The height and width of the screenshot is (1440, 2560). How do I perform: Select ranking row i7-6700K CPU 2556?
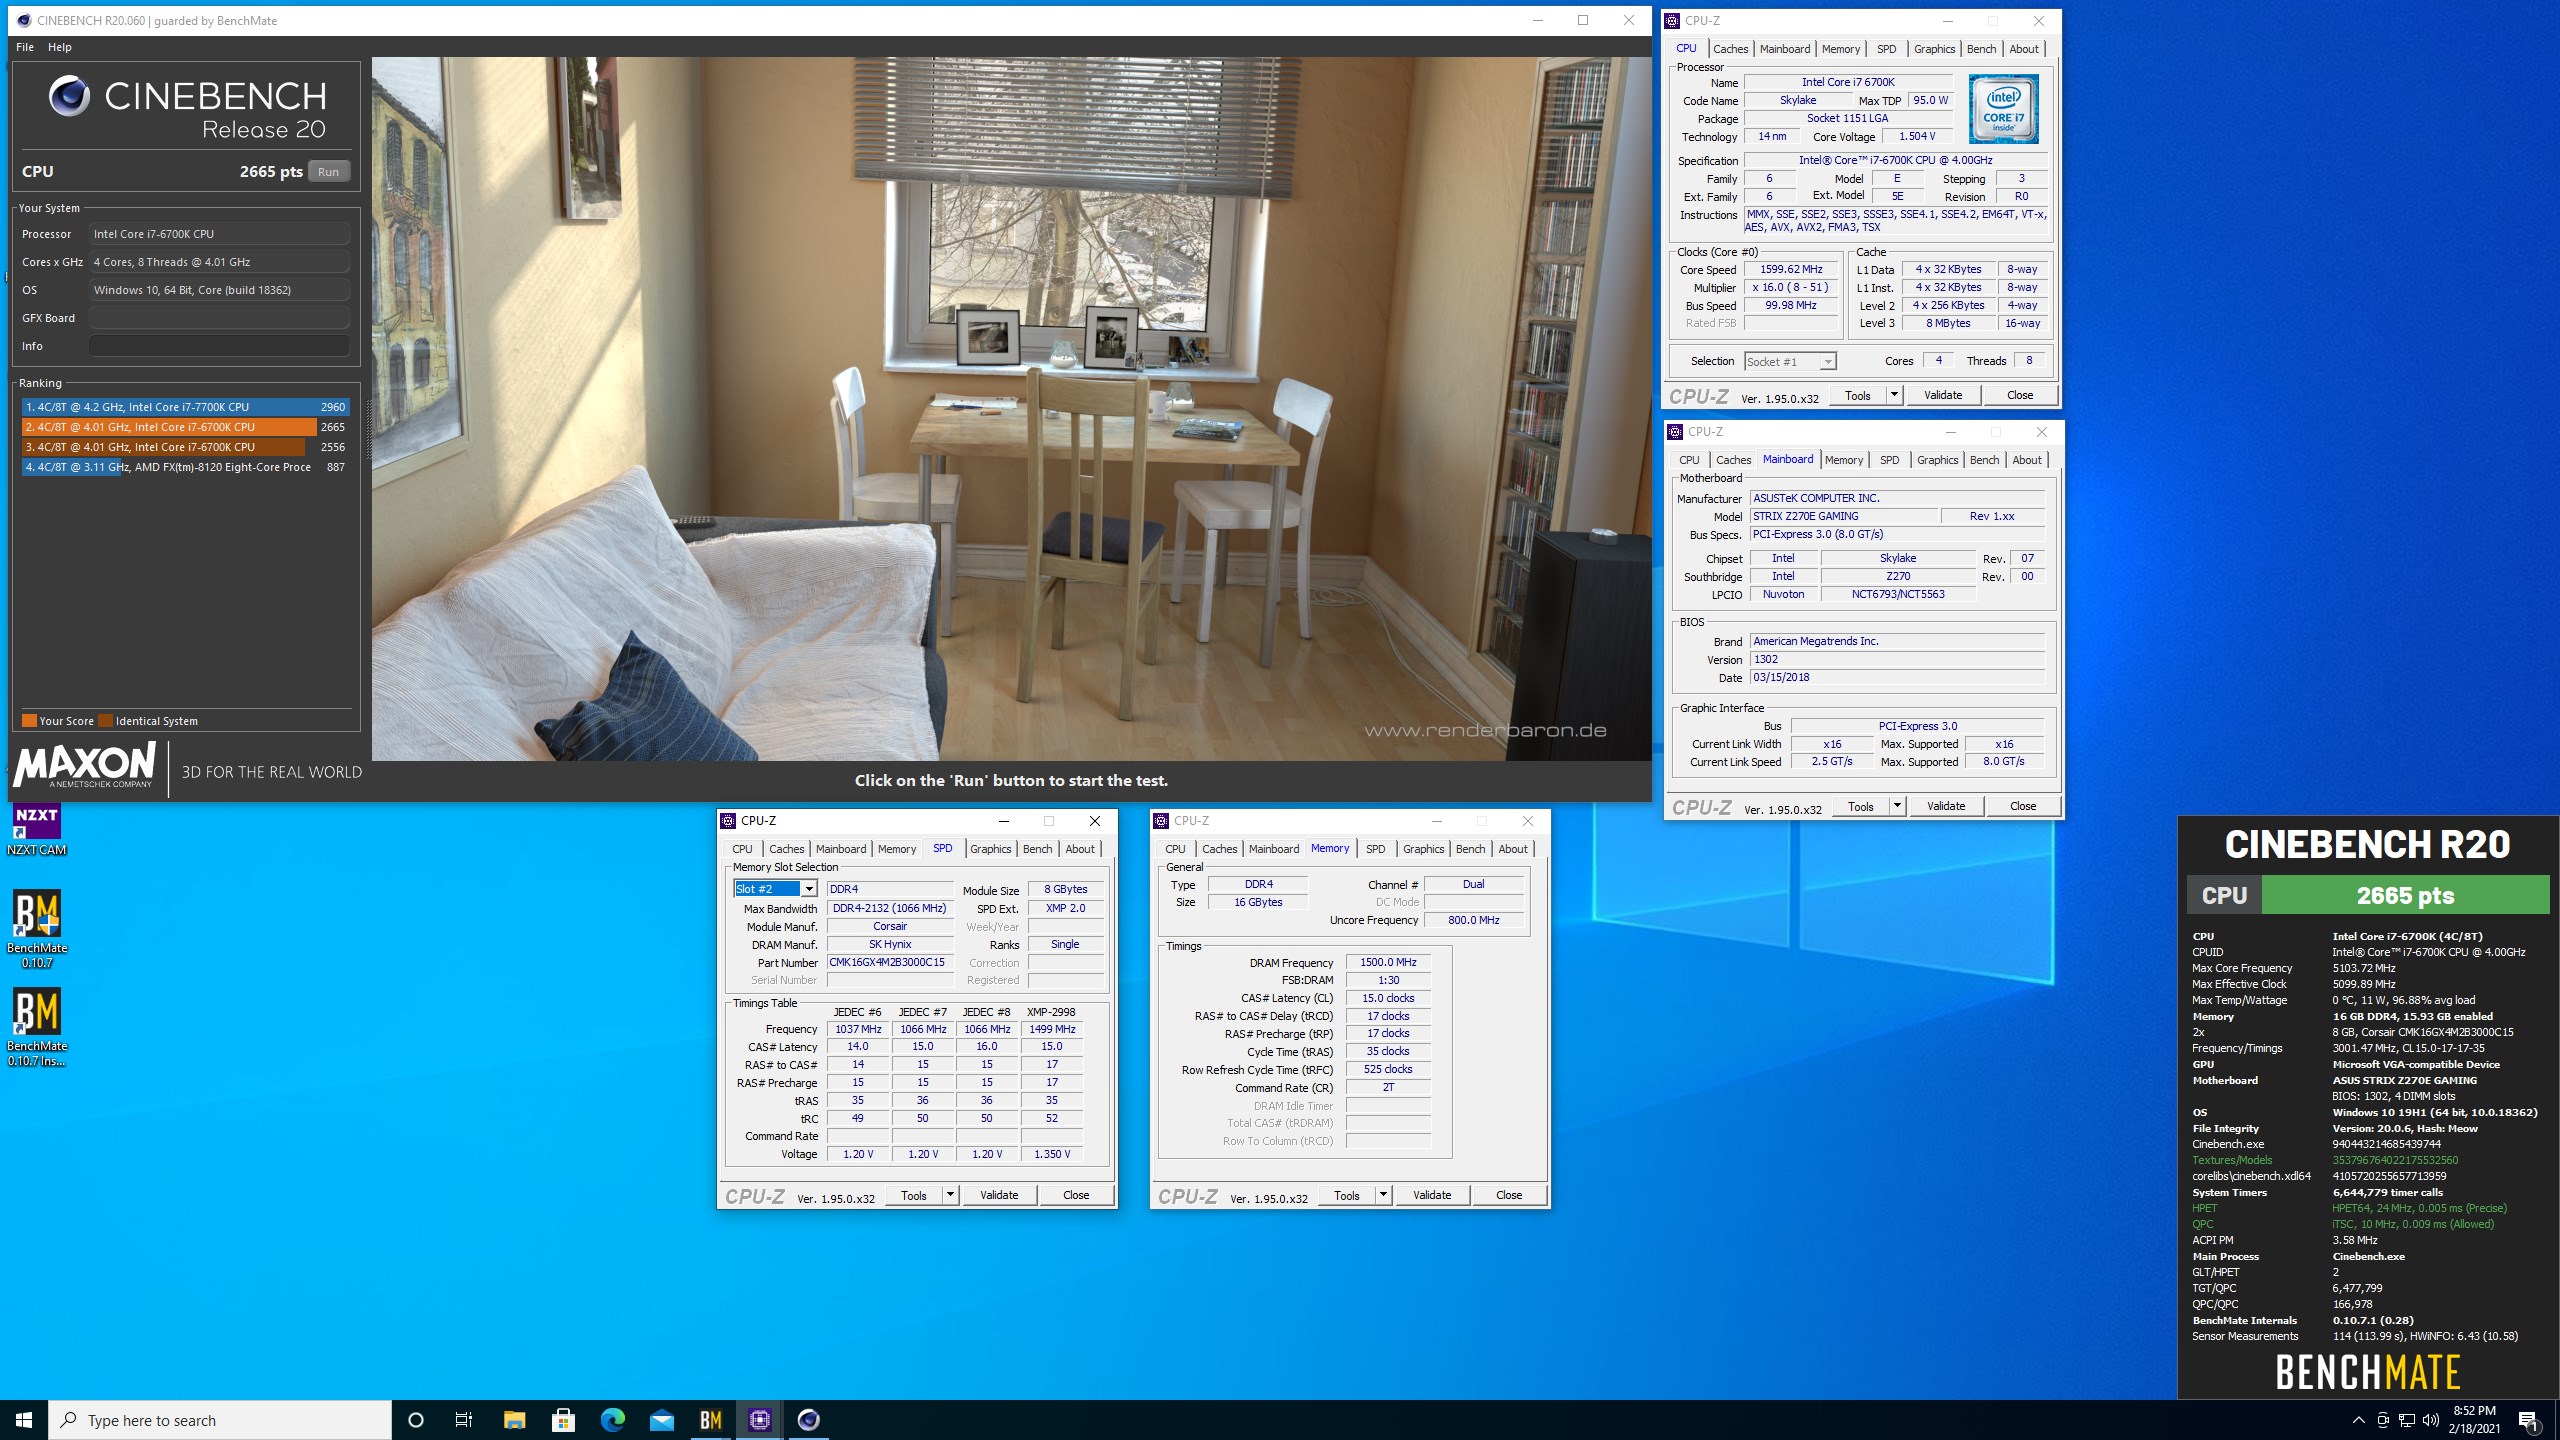click(x=185, y=447)
